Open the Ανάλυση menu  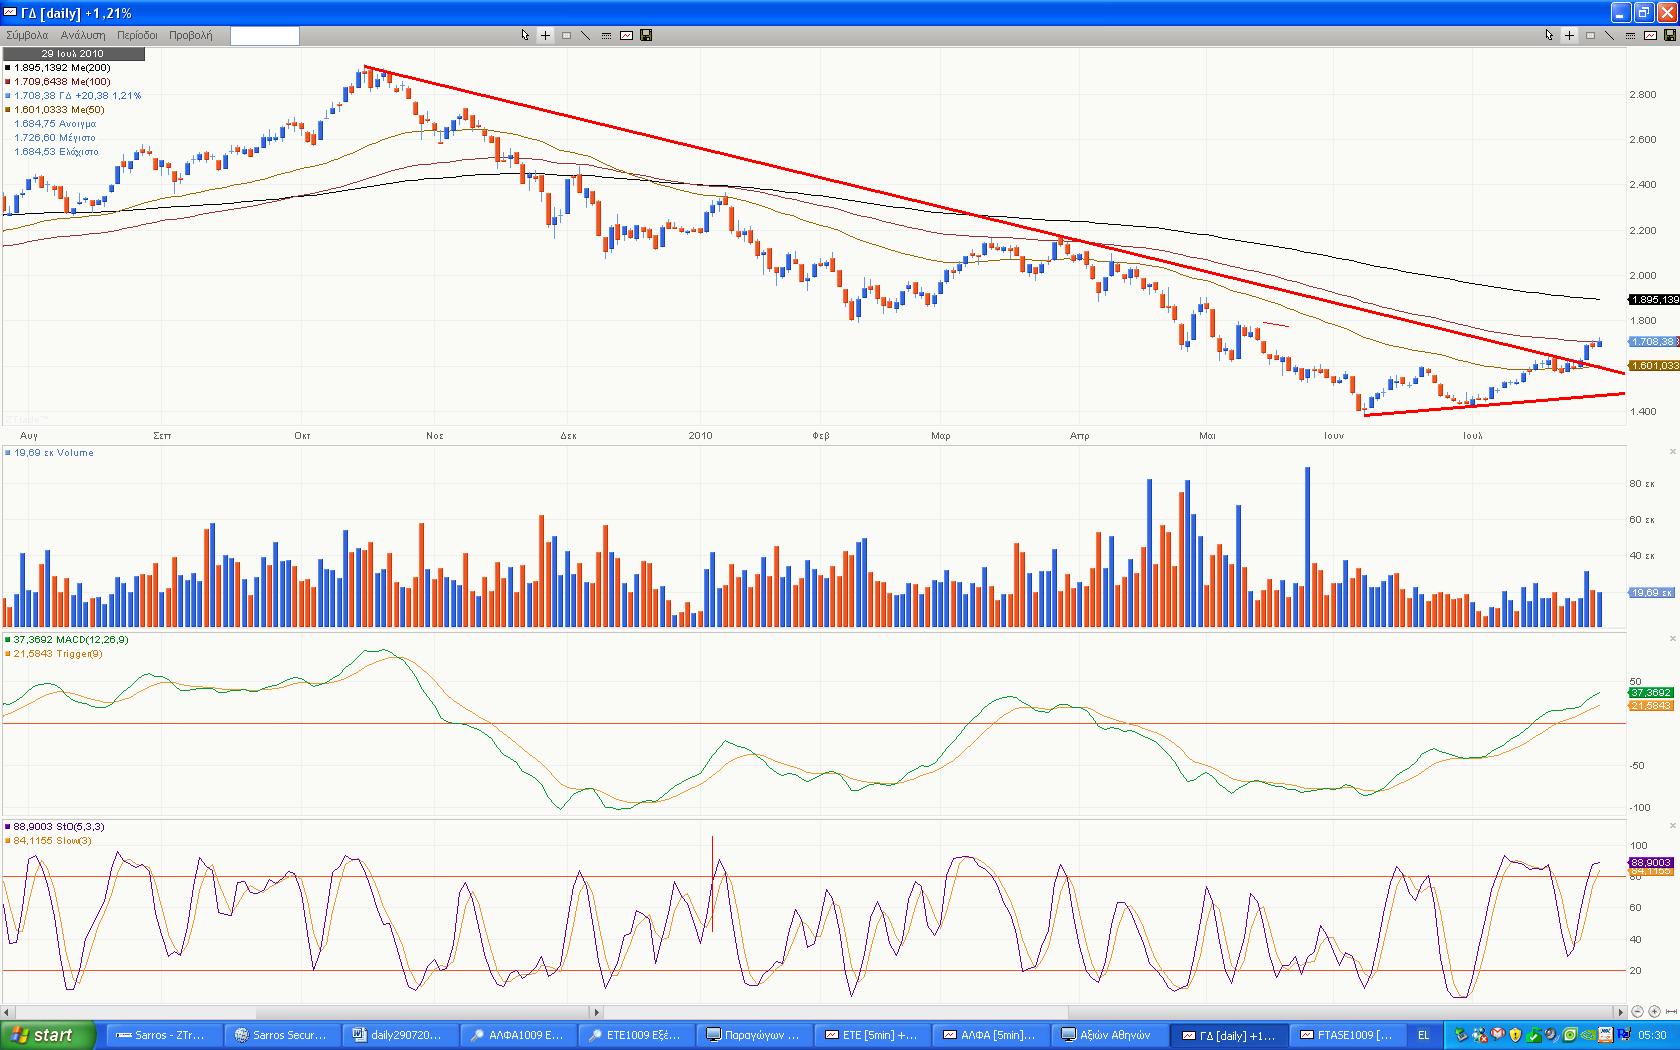pos(83,35)
